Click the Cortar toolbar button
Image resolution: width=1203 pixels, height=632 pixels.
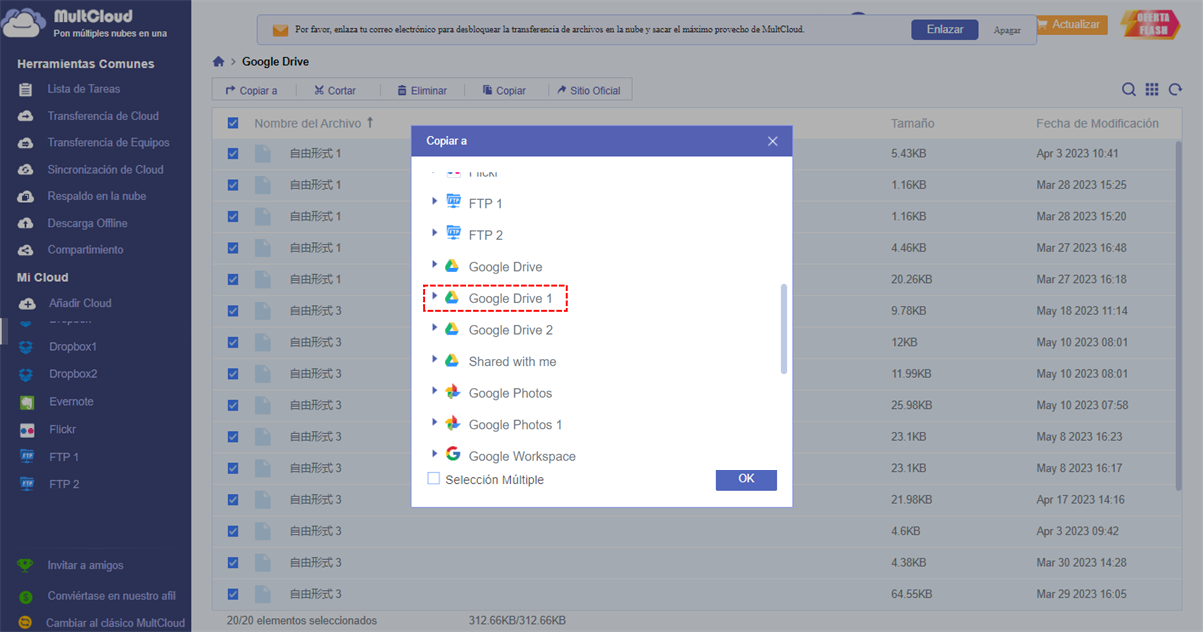[x=334, y=90]
